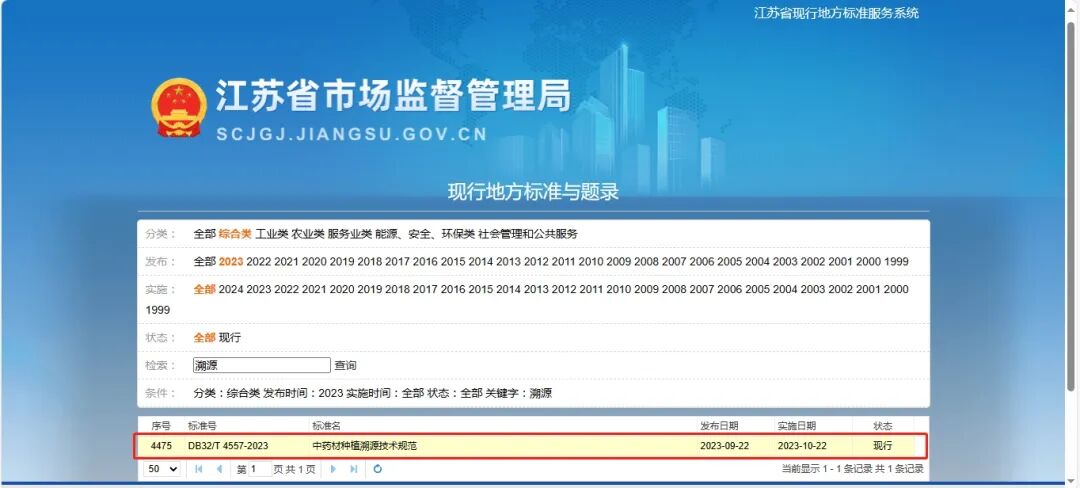Sort by the 实施日期 column header
The image size is (1080, 488).
(x=797, y=426)
